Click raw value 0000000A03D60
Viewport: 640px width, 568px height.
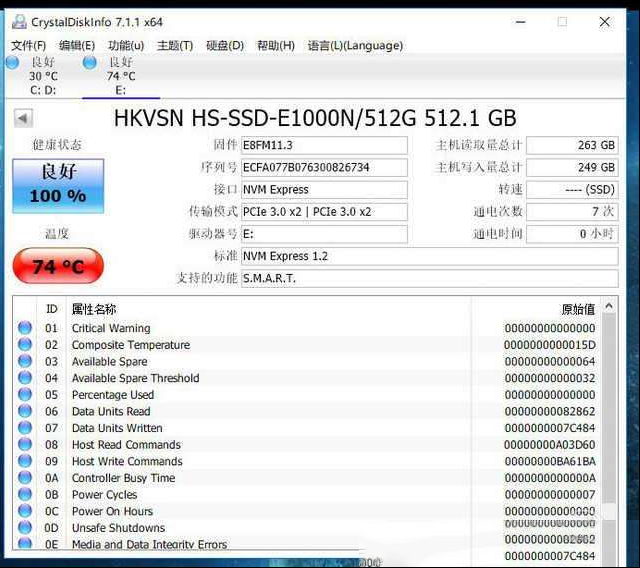(x=549, y=445)
